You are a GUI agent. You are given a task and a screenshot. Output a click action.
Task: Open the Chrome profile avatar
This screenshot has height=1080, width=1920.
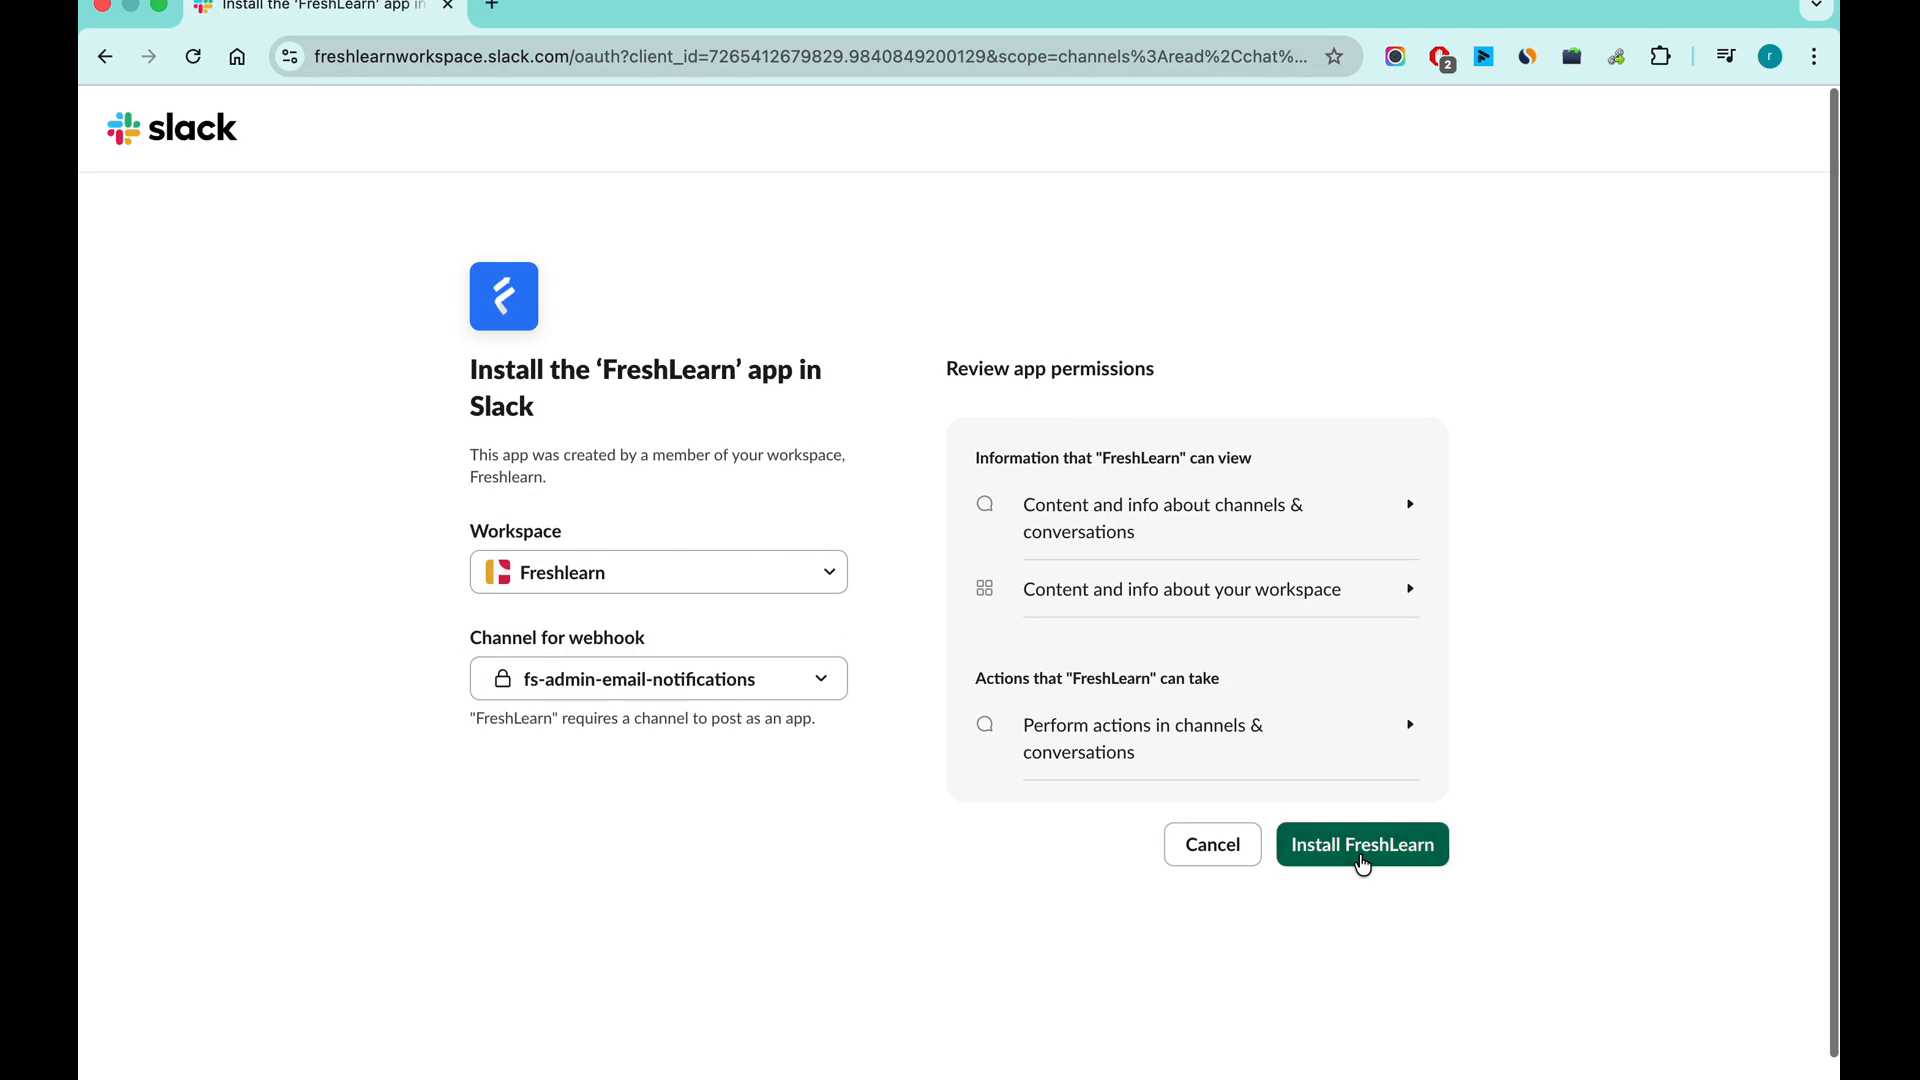point(1769,57)
